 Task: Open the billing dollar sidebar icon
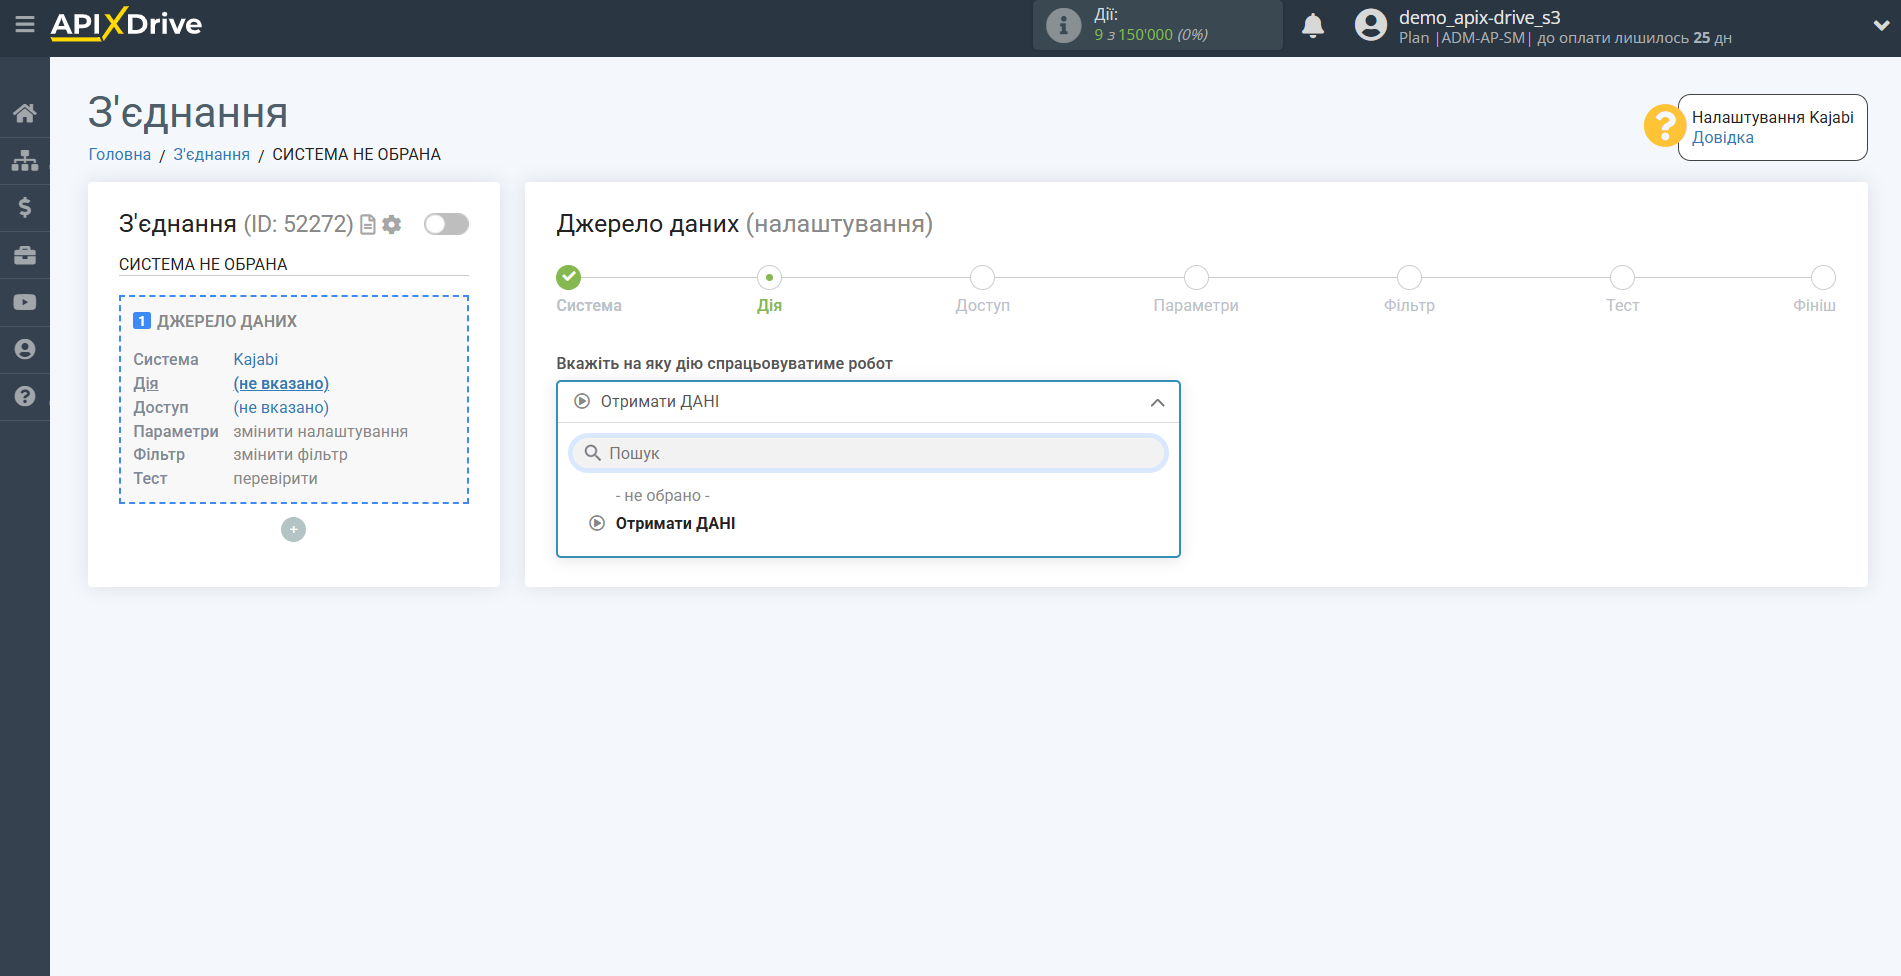(x=25, y=207)
